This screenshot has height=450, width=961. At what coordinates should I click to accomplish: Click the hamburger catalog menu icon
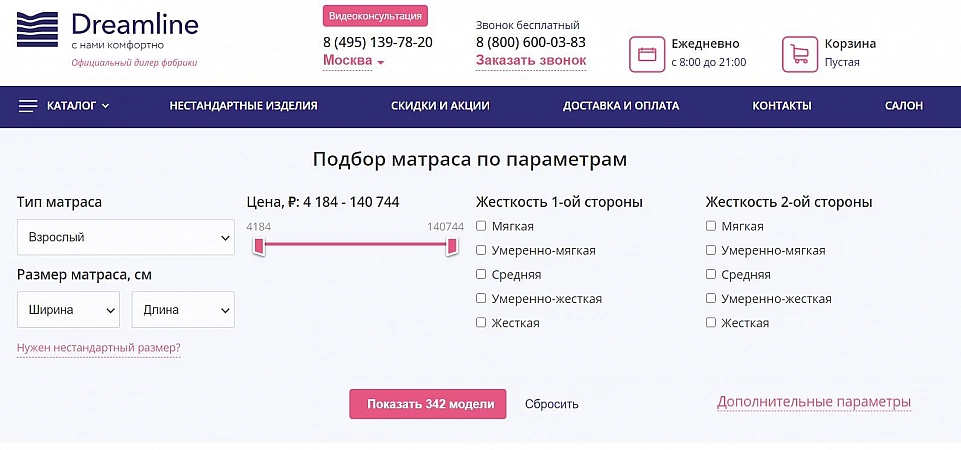tap(28, 106)
